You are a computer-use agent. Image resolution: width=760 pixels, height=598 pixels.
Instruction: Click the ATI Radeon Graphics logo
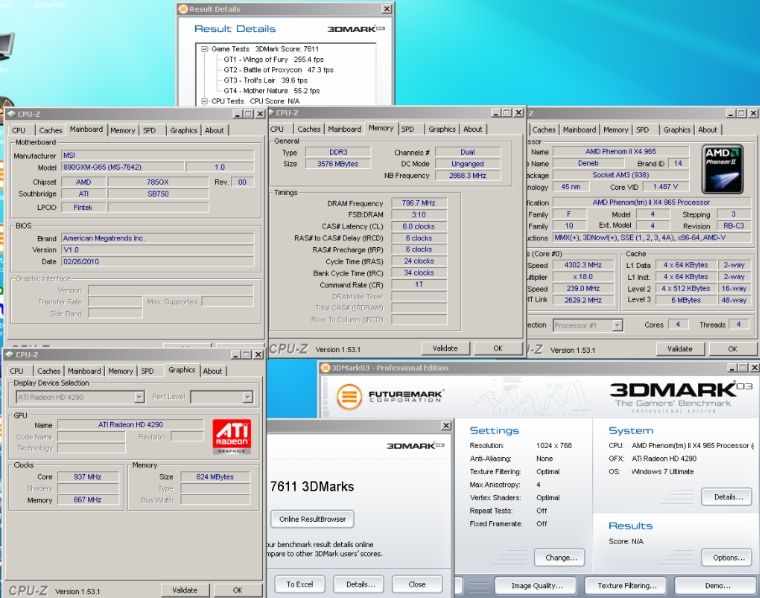233,437
